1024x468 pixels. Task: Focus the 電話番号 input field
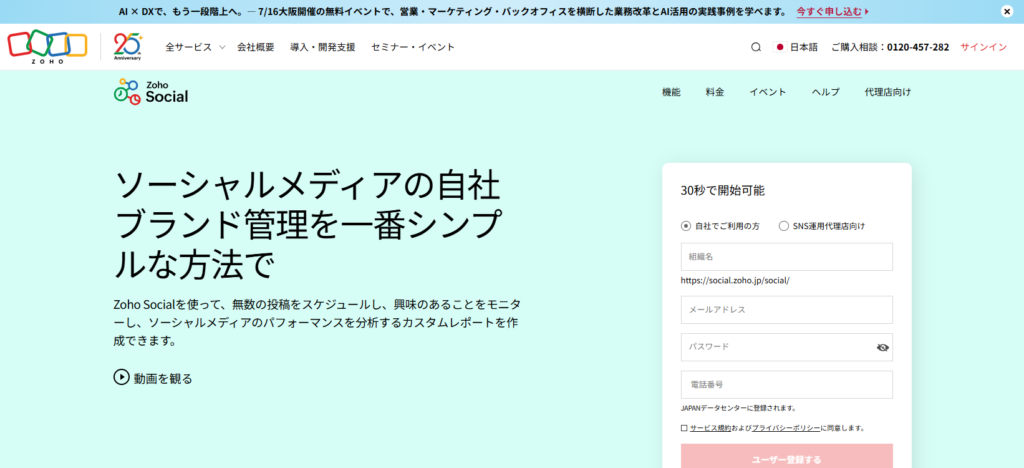(x=786, y=384)
